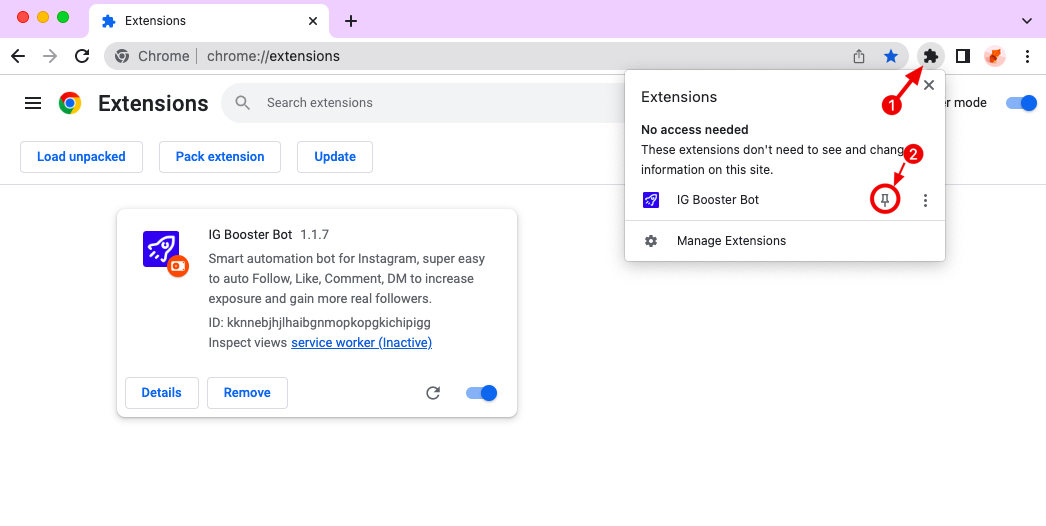
Task: Click the Update button
Action: pyautogui.click(x=335, y=157)
